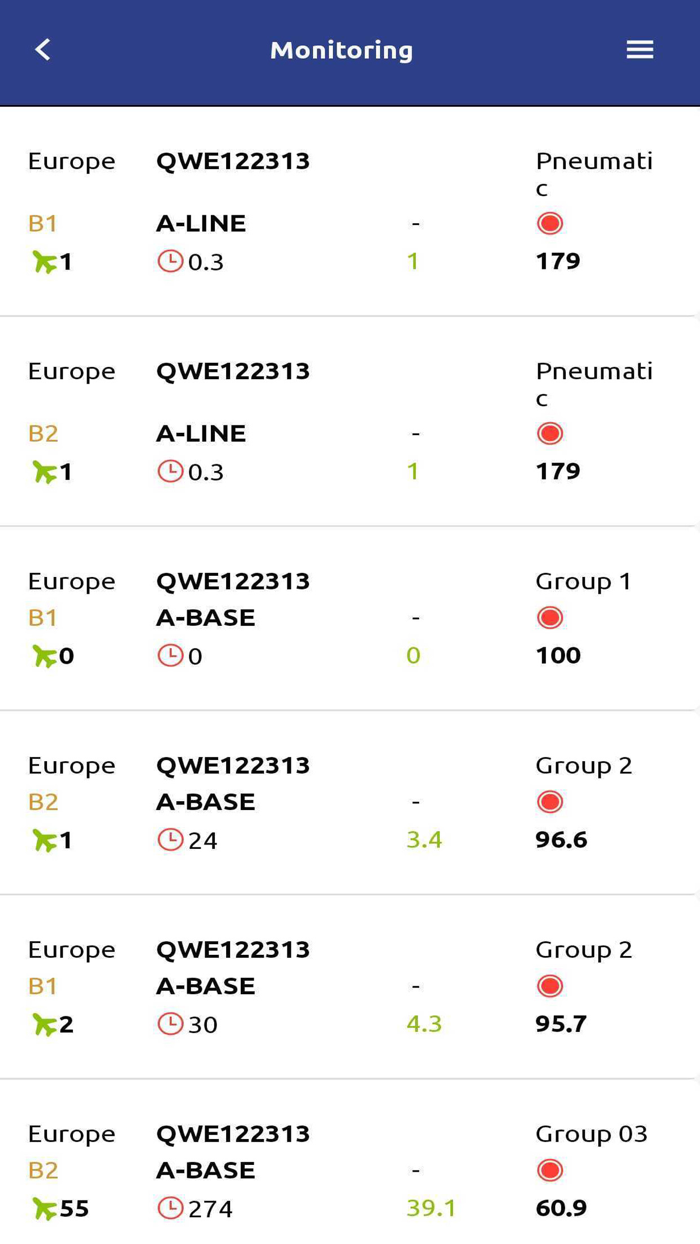Open the hamburger menu
This screenshot has height=1244, width=700.
[x=640, y=48]
